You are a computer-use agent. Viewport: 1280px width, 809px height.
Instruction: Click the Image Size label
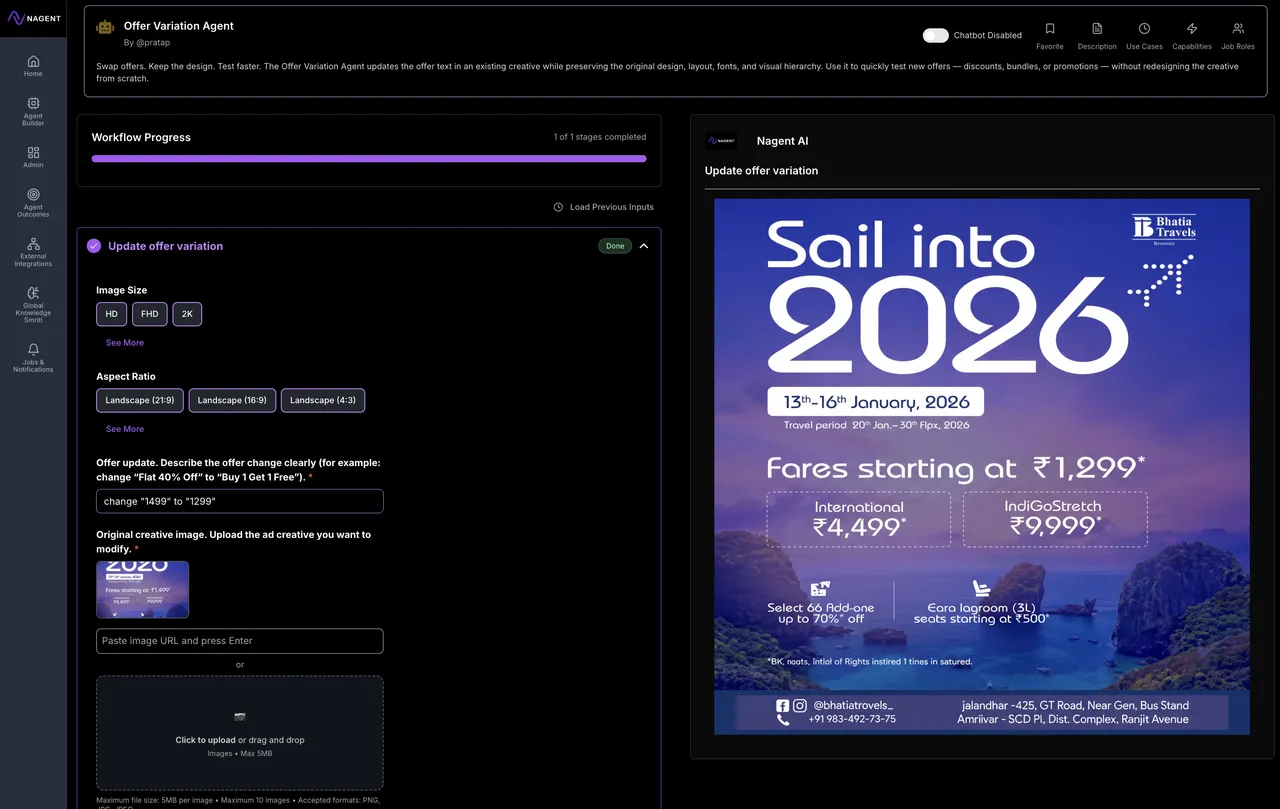point(122,290)
